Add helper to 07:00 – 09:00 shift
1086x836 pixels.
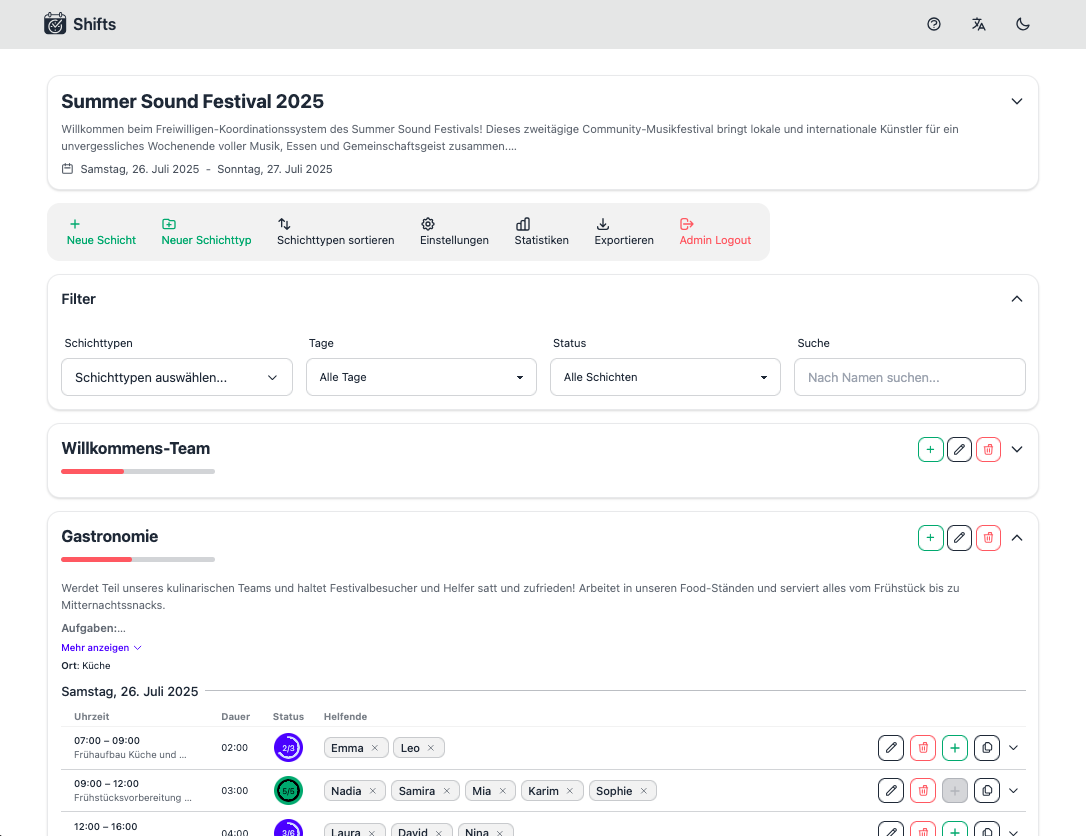click(955, 748)
